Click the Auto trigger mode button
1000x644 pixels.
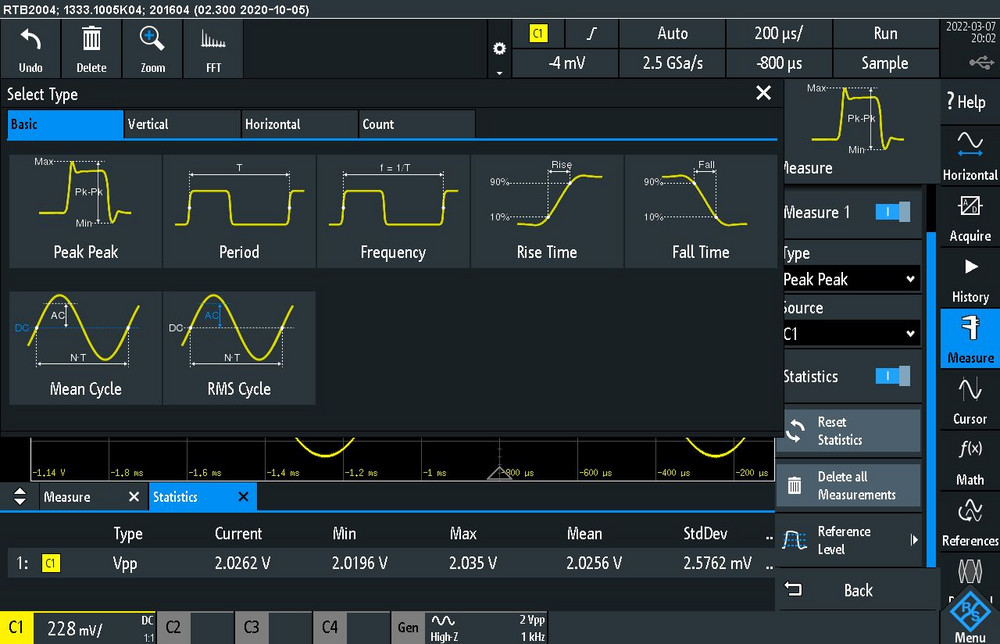click(672, 34)
